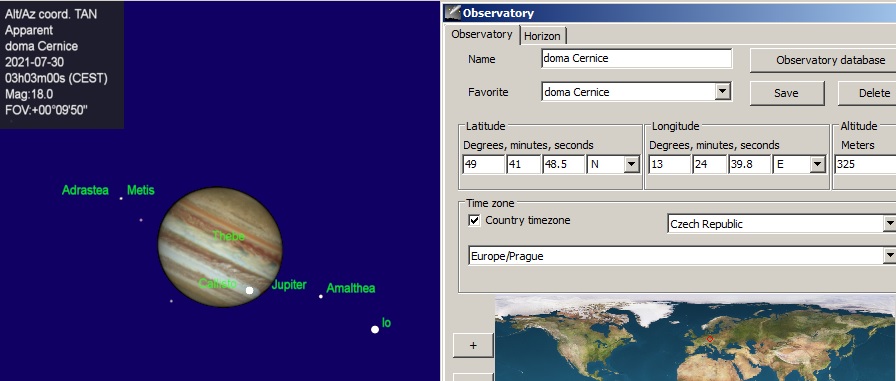Click the Metis label
This screenshot has width=896, height=381.
(141, 190)
